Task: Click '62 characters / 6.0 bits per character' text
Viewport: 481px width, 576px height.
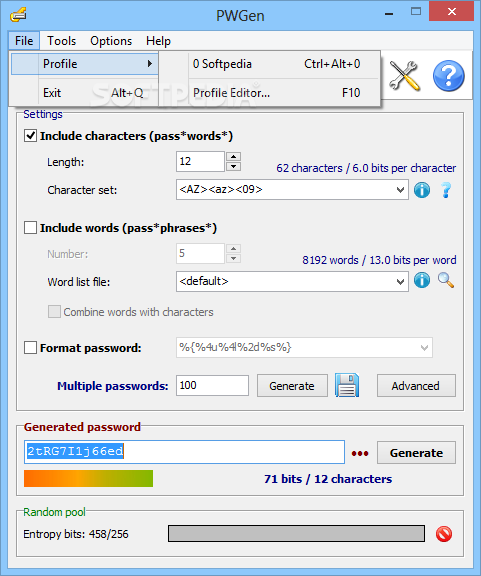Action: [x=366, y=168]
